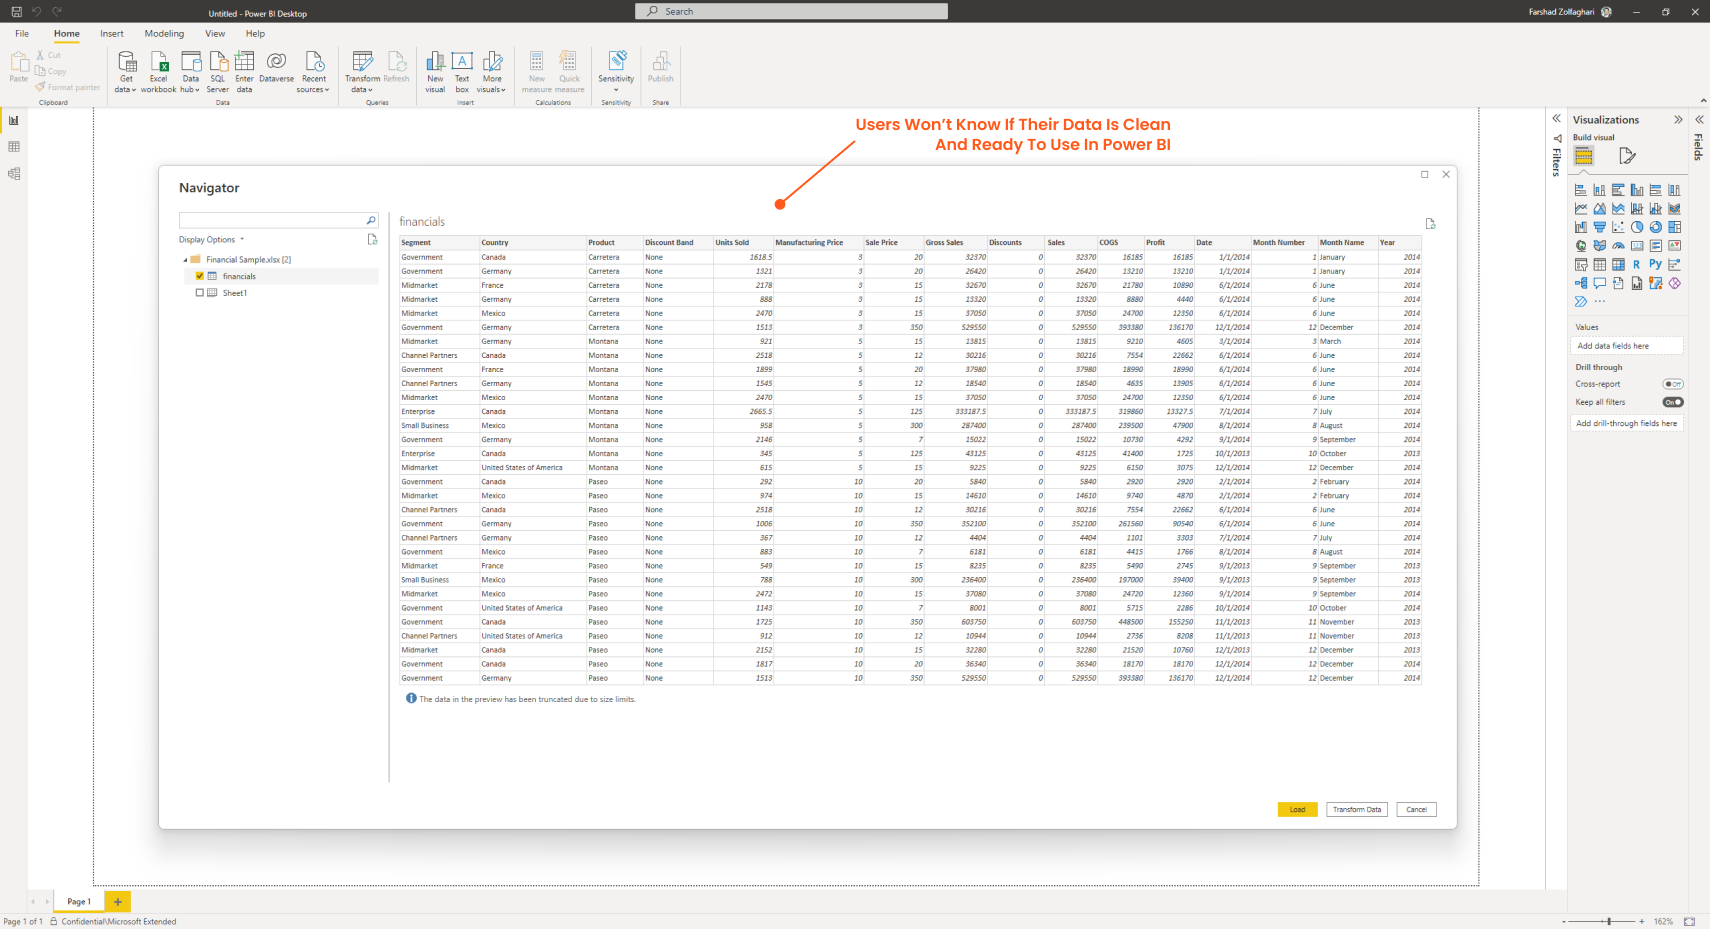
Task: Click the SQL Server icon
Action: coord(217,64)
